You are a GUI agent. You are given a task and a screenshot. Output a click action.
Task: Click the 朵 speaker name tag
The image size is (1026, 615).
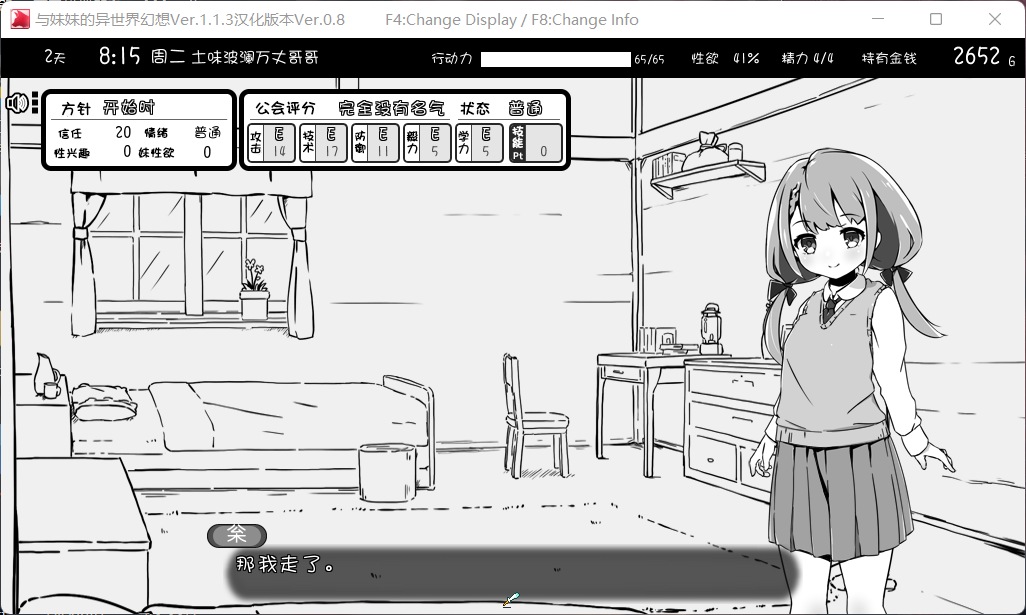coord(237,535)
